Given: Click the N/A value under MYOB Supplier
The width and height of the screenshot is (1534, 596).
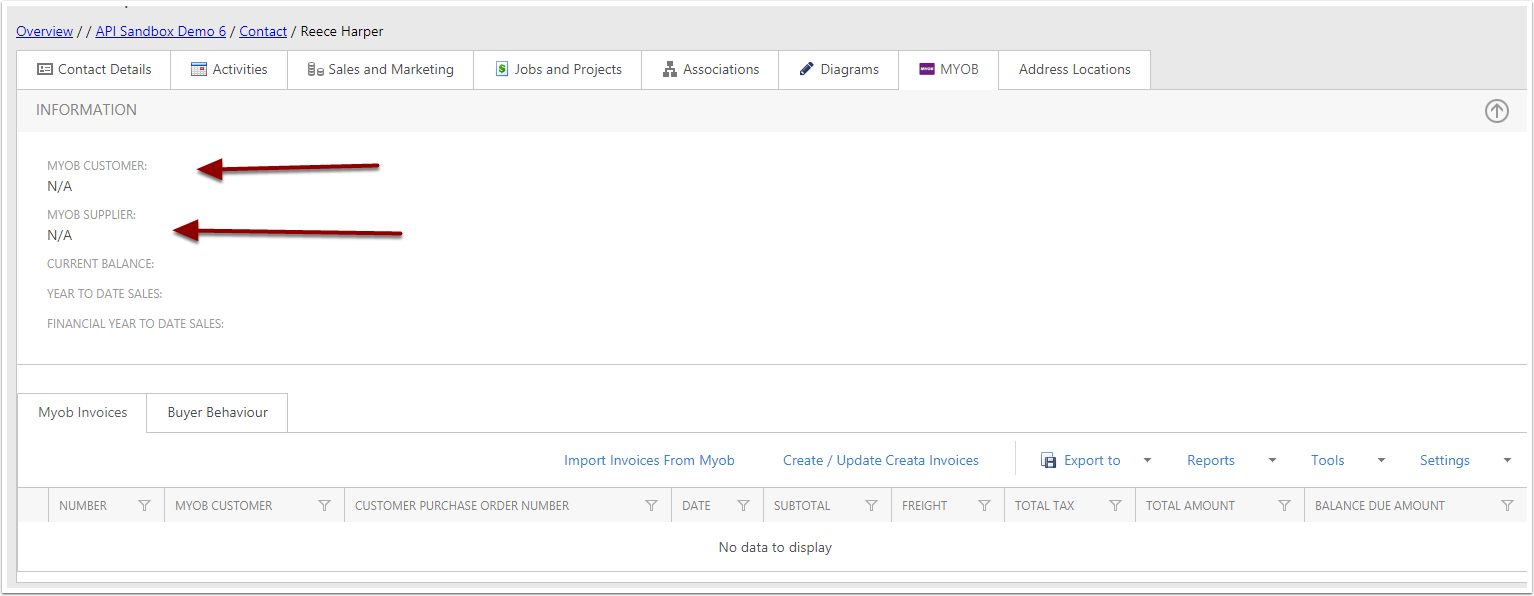Looking at the screenshot, I should pos(59,235).
